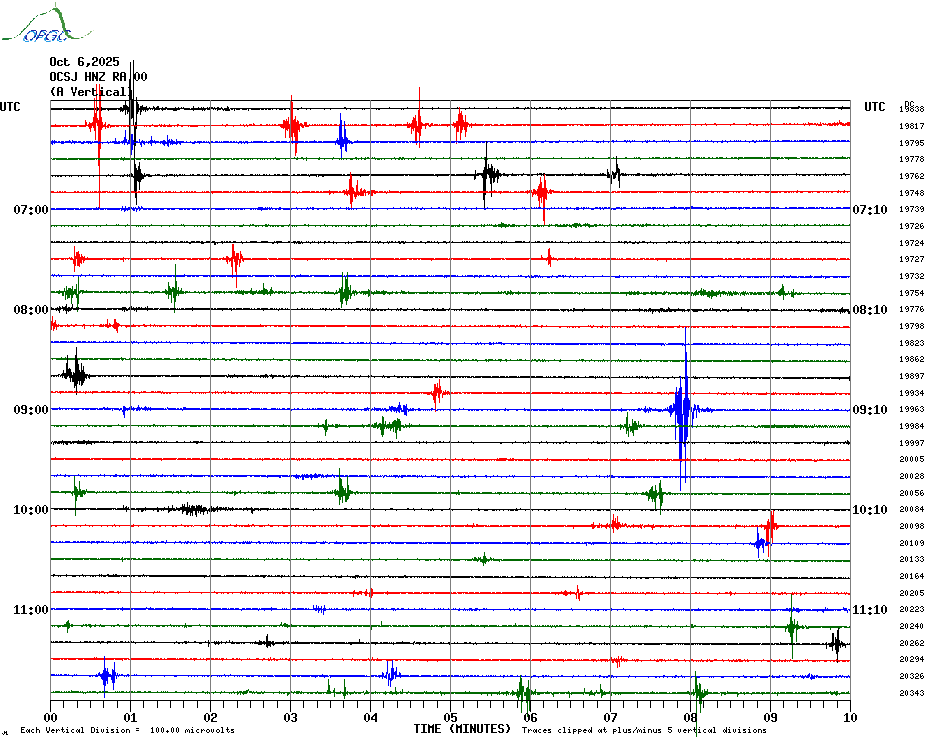The width and height of the screenshot is (930, 744).
Task: Select the 11:10 label on right edge
Action: tap(869, 610)
